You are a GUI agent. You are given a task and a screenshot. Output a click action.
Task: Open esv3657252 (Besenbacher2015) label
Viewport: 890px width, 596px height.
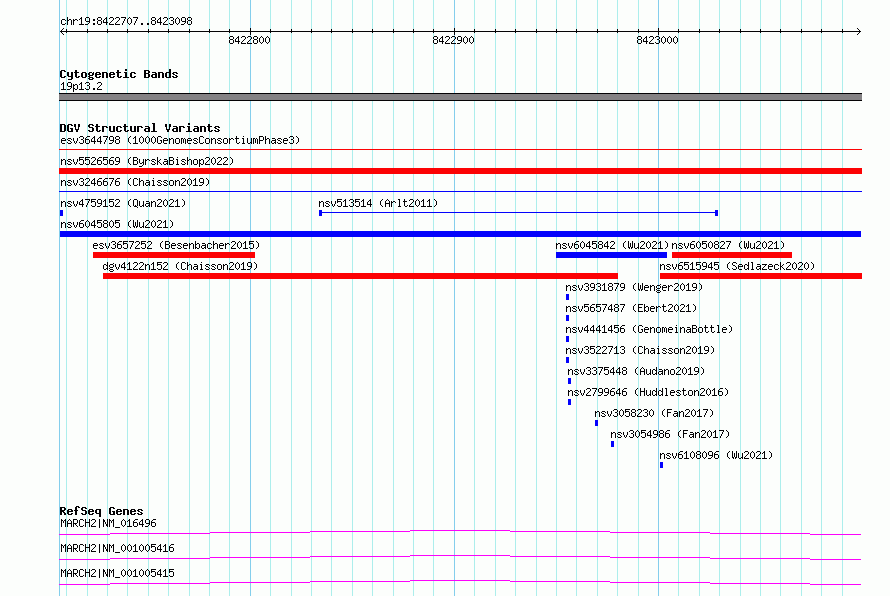pyautogui.click(x=176, y=245)
